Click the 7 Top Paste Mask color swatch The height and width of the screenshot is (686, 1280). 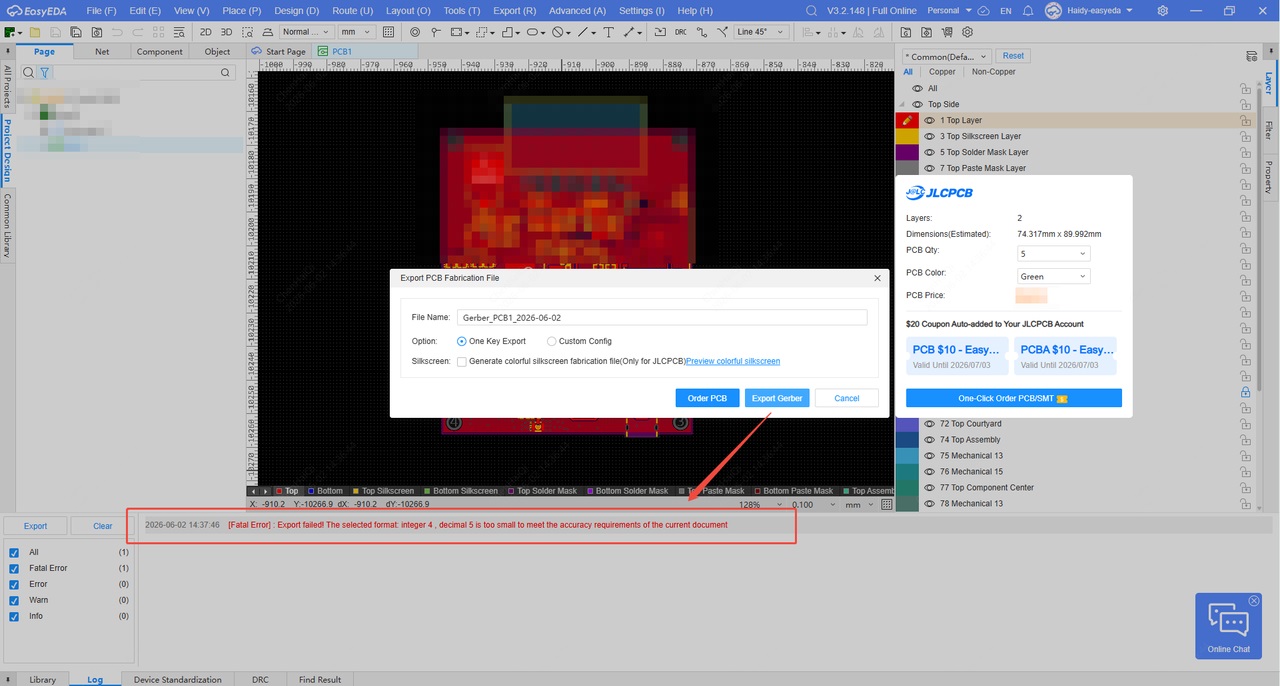pos(907,168)
